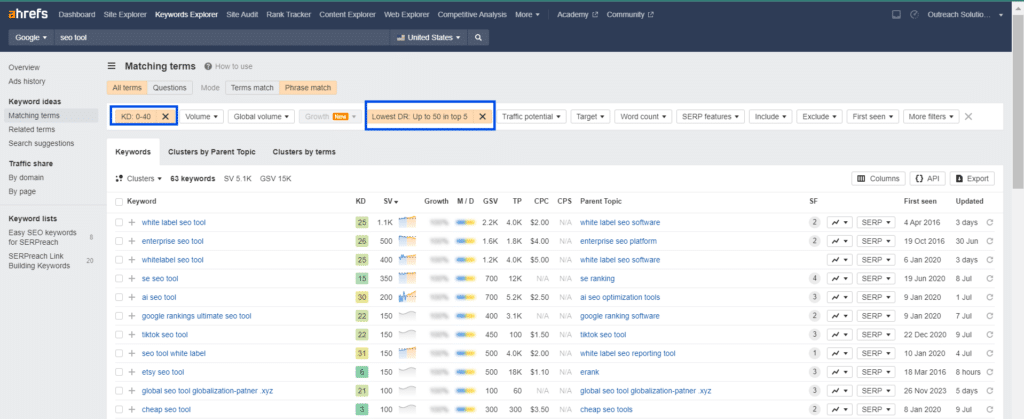Open Related terms in sidebar
The image size is (1024, 419).
coord(31,129)
